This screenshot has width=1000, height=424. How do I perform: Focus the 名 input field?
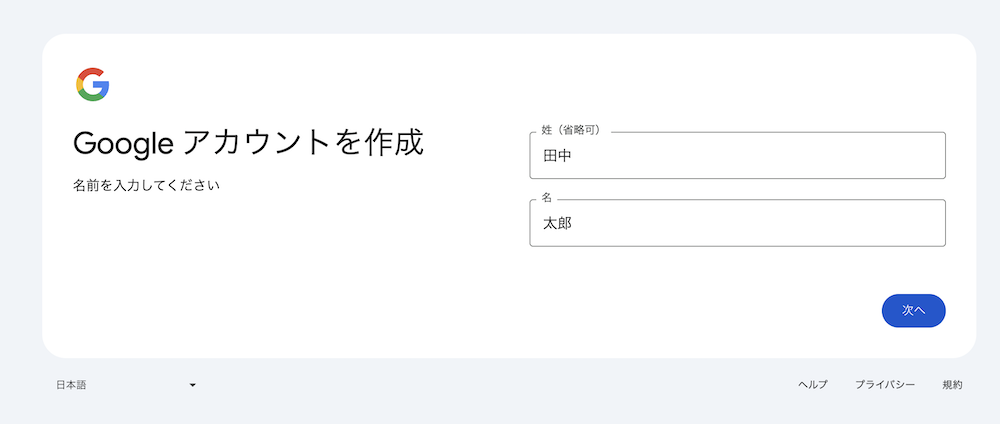[x=737, y=223]
